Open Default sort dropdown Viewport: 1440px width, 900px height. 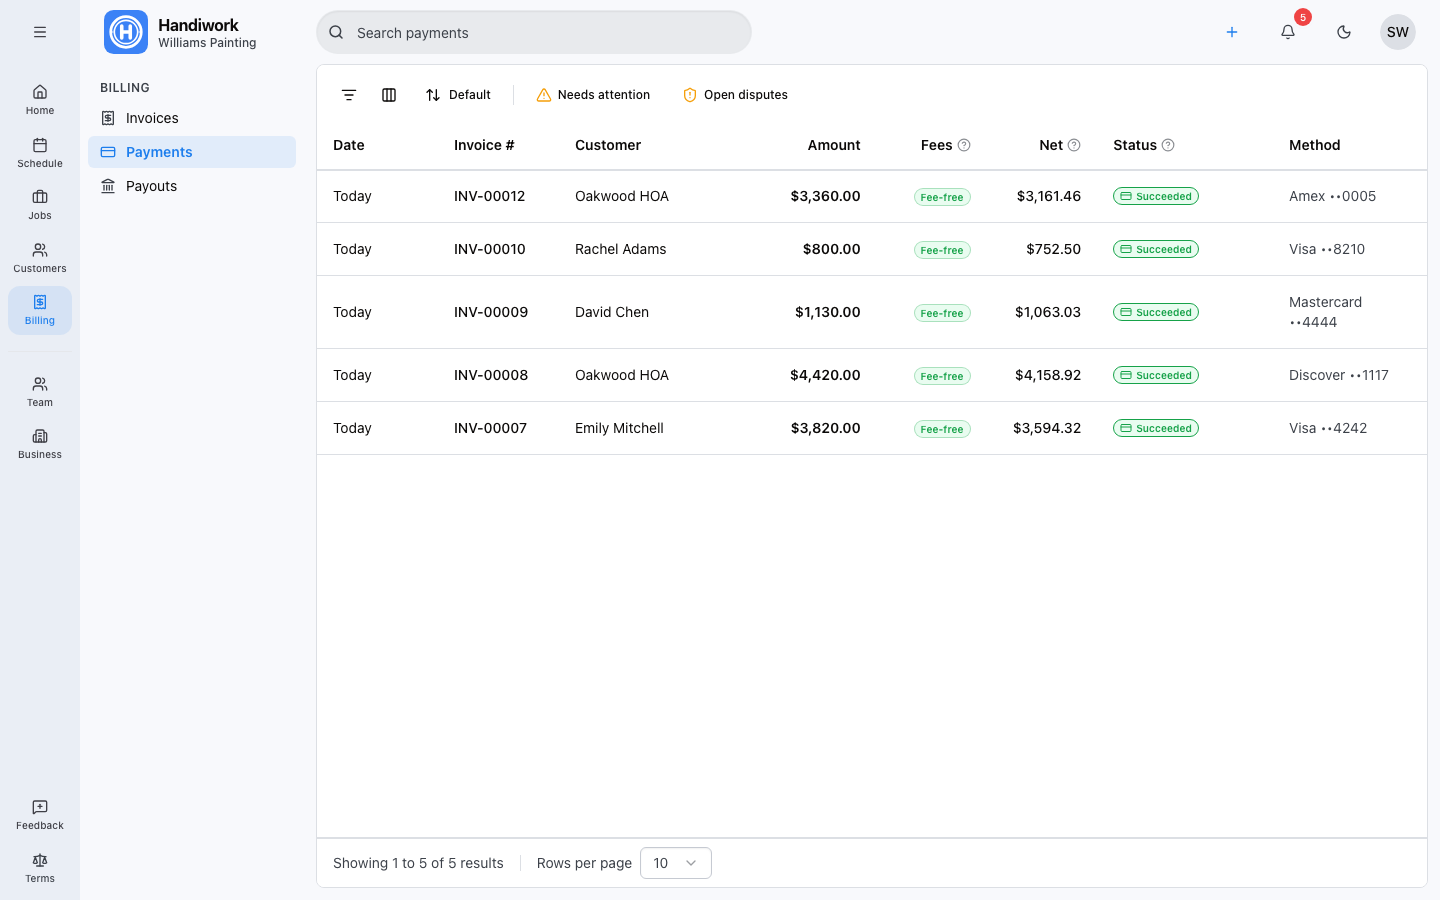[458, 95]
